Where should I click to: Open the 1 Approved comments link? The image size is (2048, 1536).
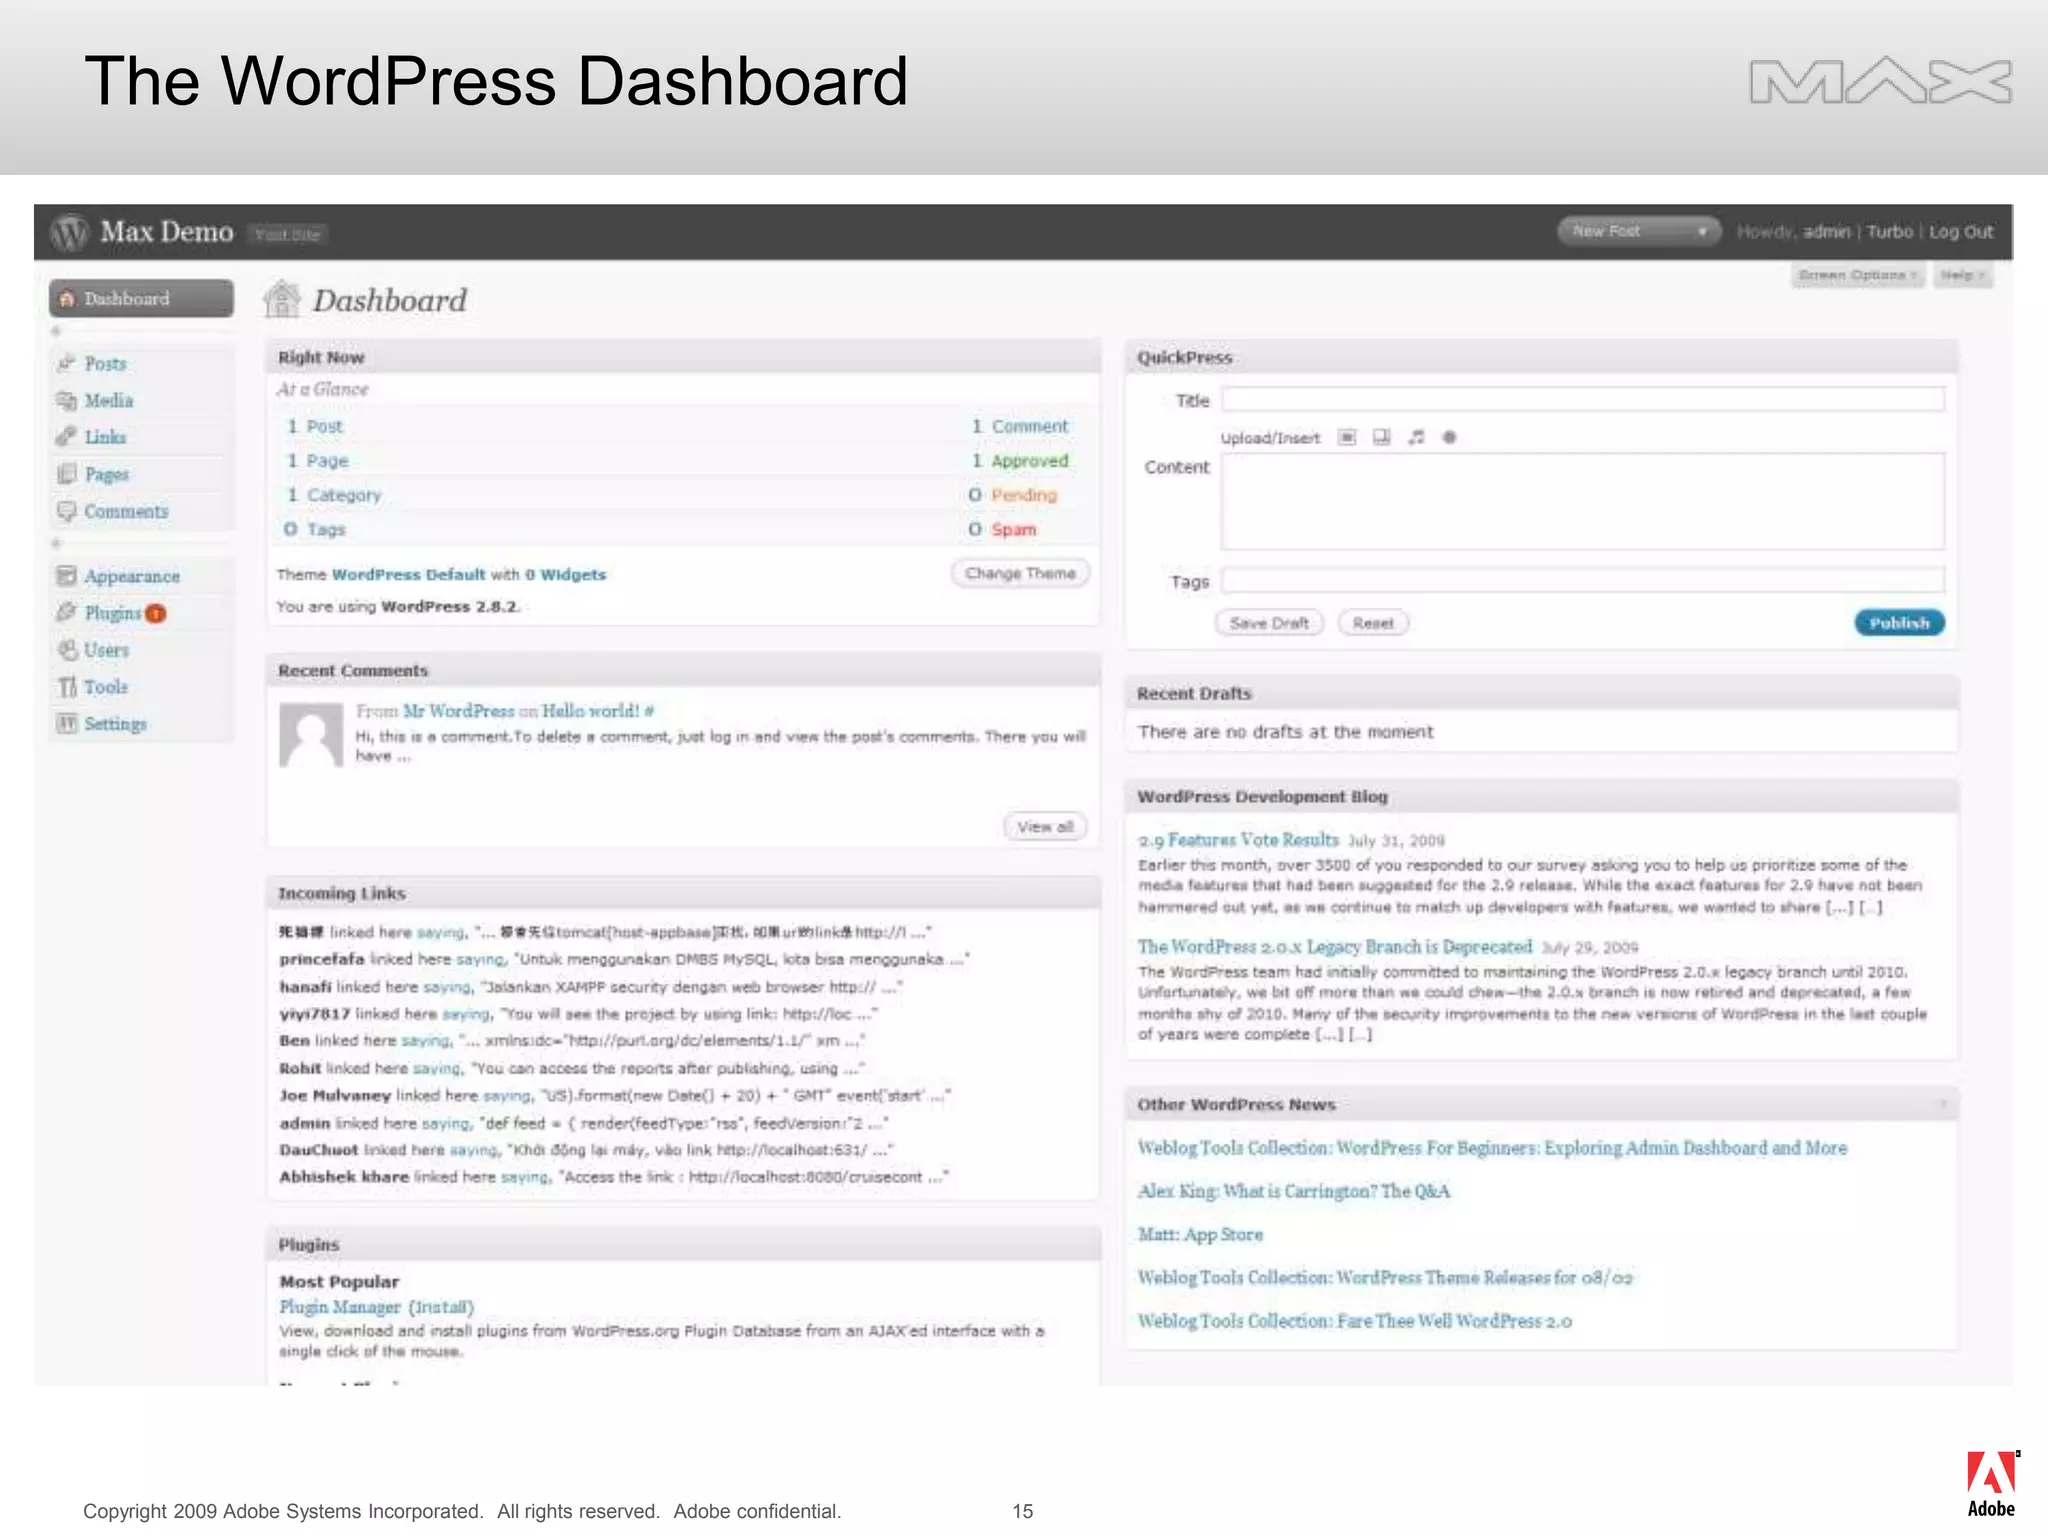pos(1020,461)
